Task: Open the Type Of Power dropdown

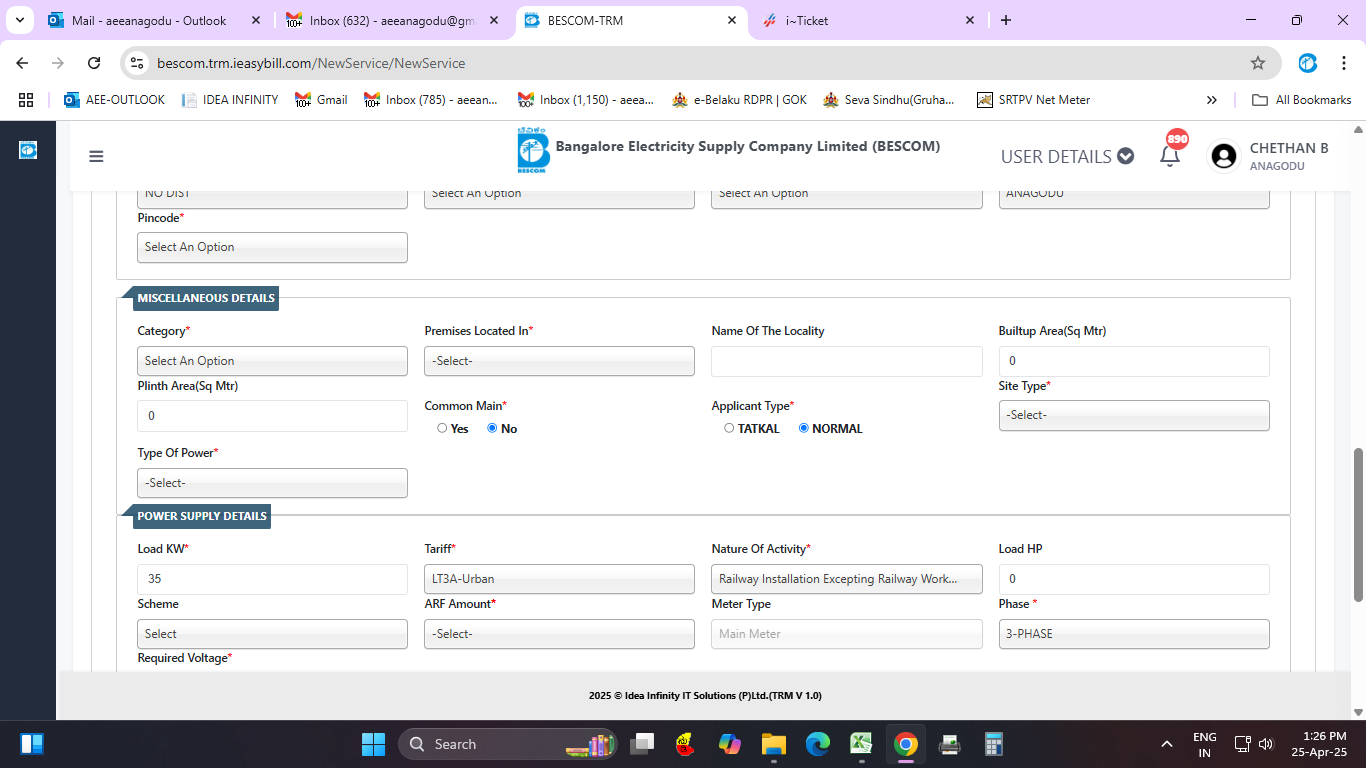Action: coord(272,483)
